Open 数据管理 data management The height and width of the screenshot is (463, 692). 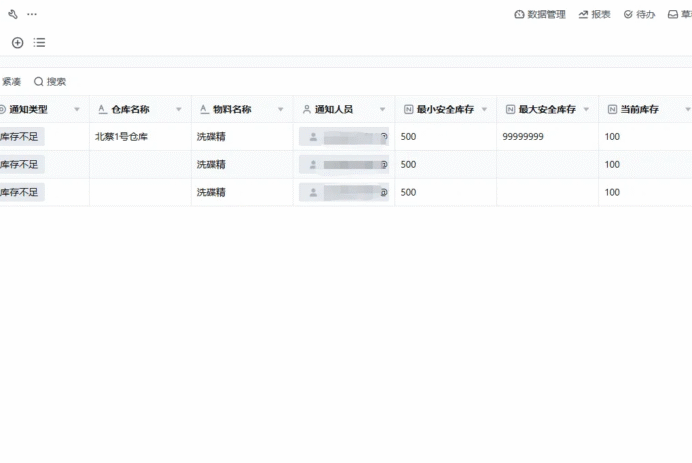(x=540, y=15)
